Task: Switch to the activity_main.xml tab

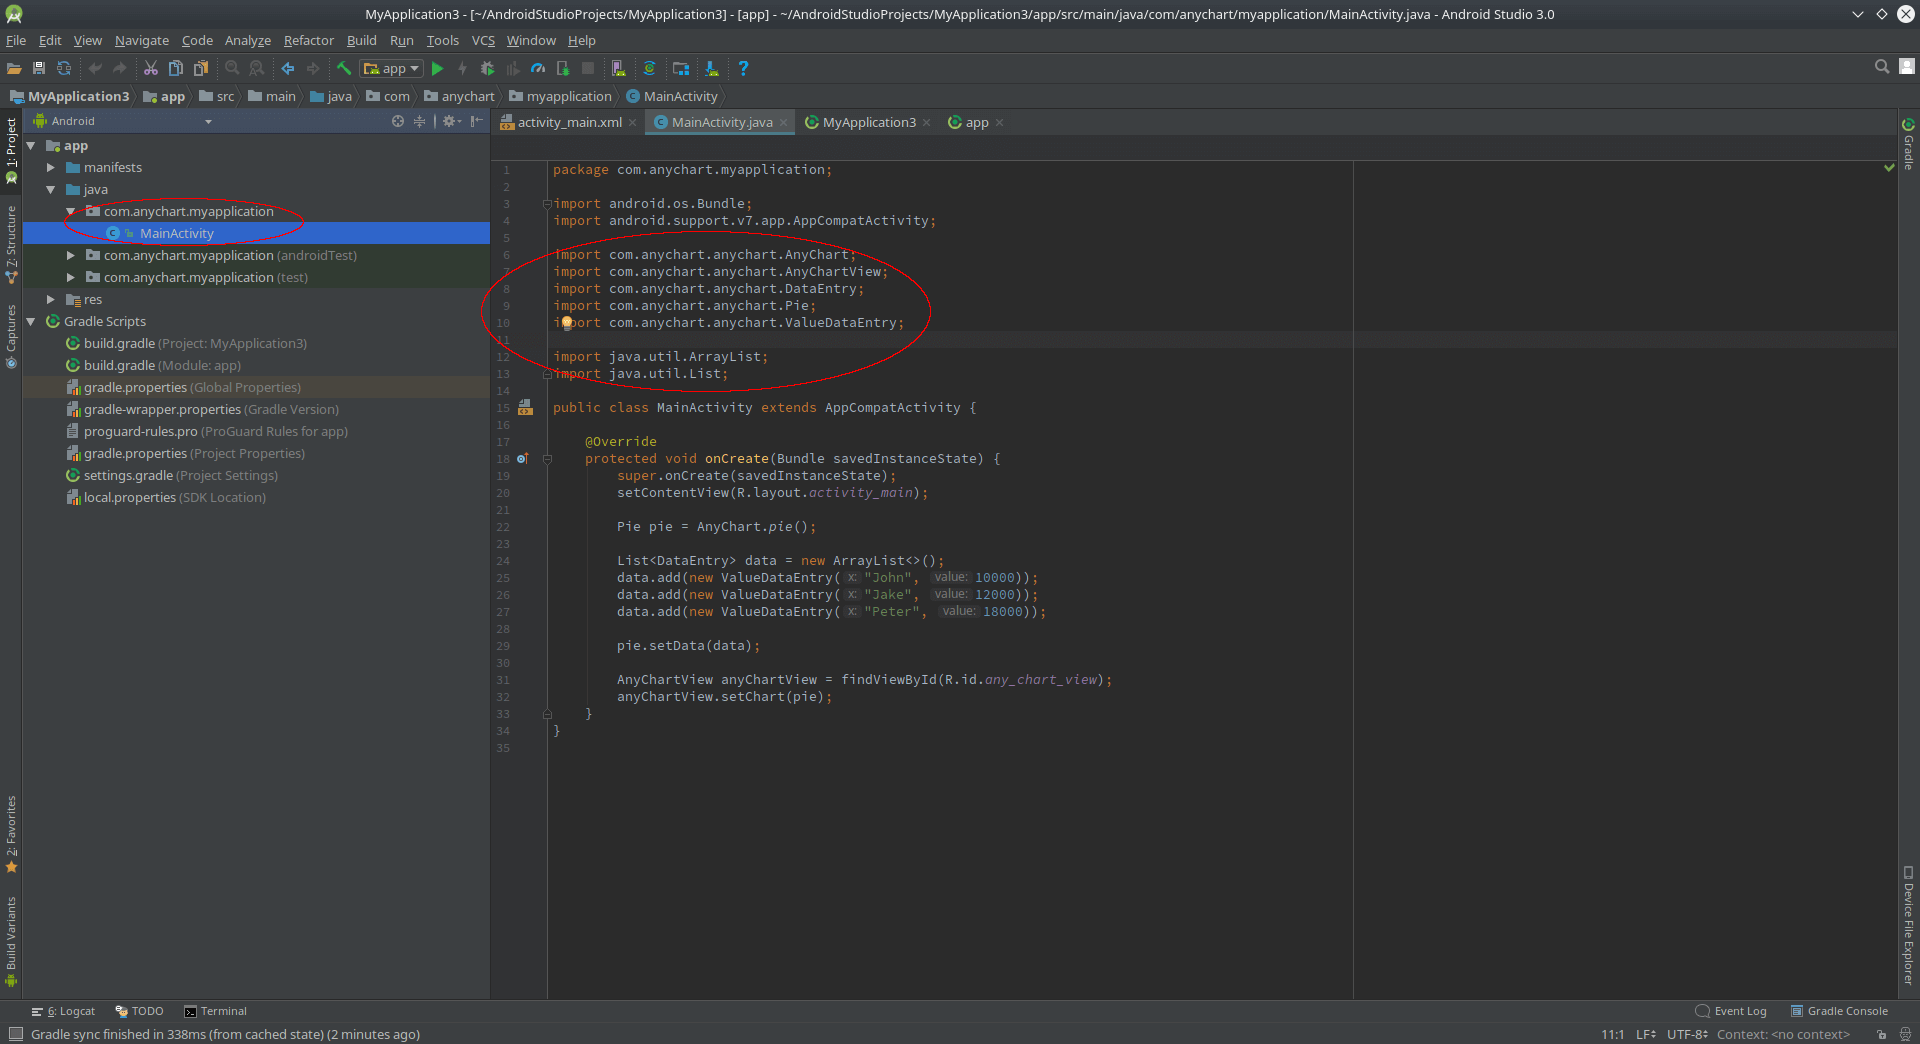Action: click(x=569, y=122)
